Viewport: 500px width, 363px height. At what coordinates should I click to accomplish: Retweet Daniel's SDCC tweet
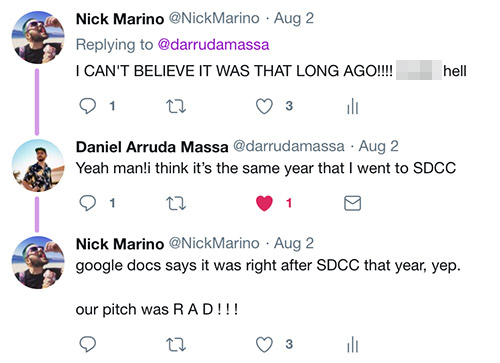pyautogui.click(x=176, y=203)
